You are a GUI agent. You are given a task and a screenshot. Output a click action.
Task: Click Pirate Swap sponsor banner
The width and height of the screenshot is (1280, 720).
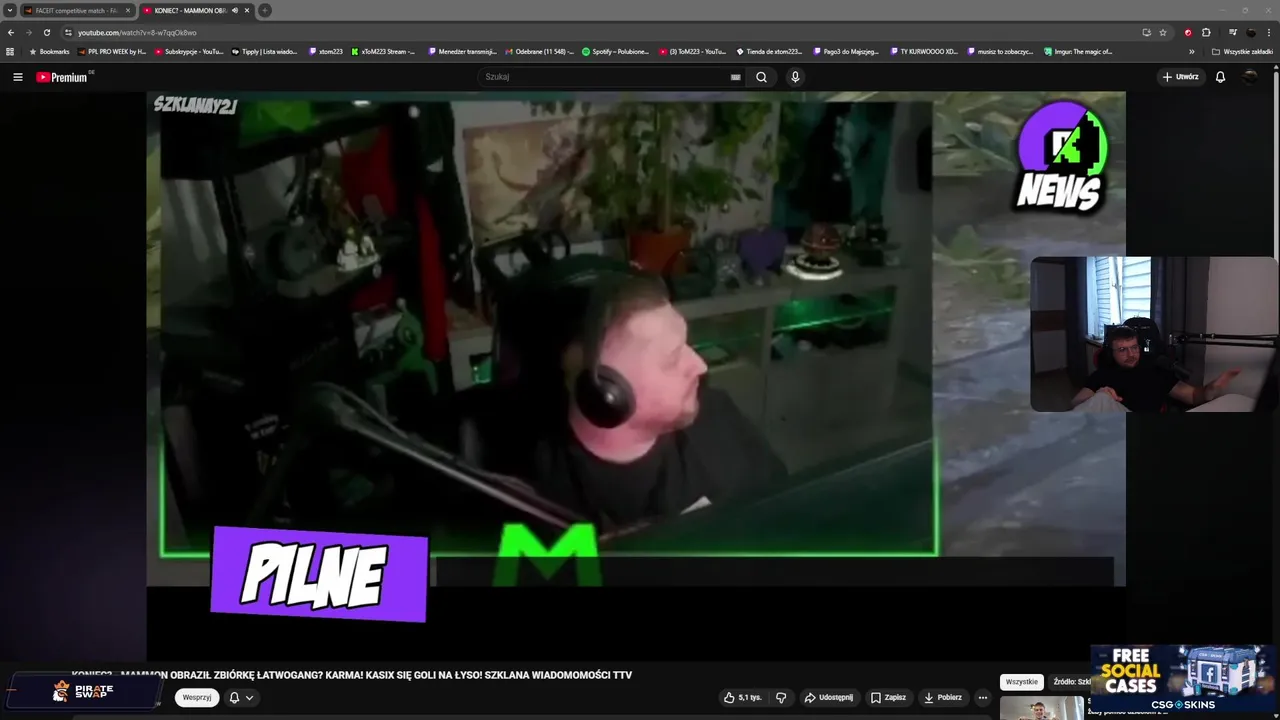click(82, 691)
